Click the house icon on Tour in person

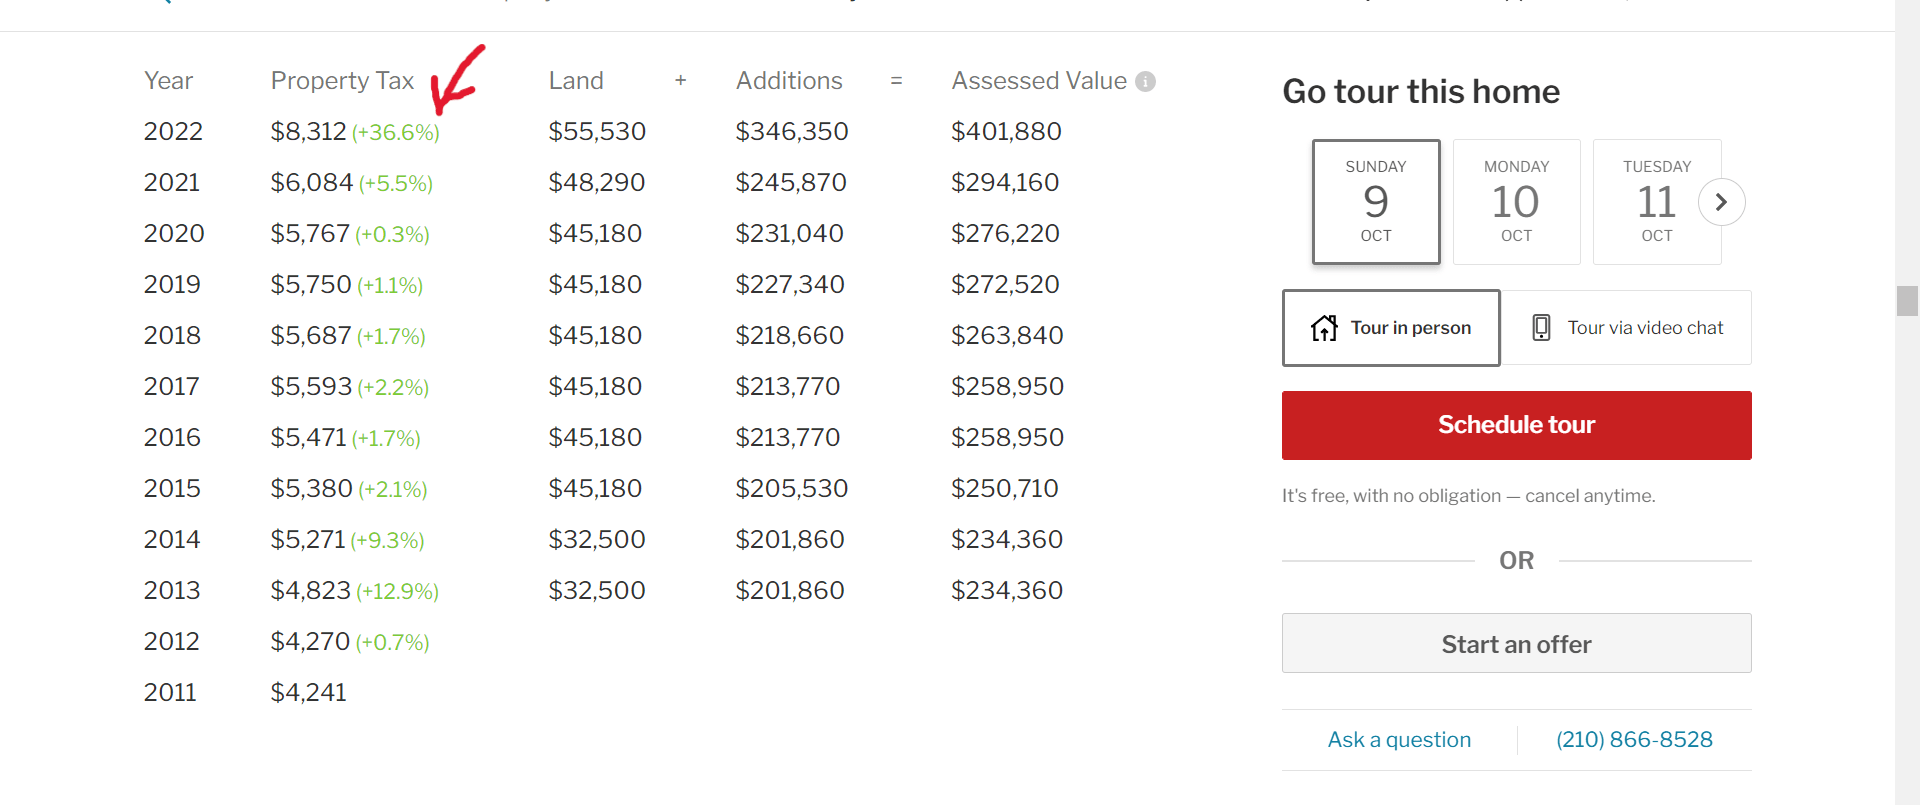pyautogui.click(x=1325, y=327)
